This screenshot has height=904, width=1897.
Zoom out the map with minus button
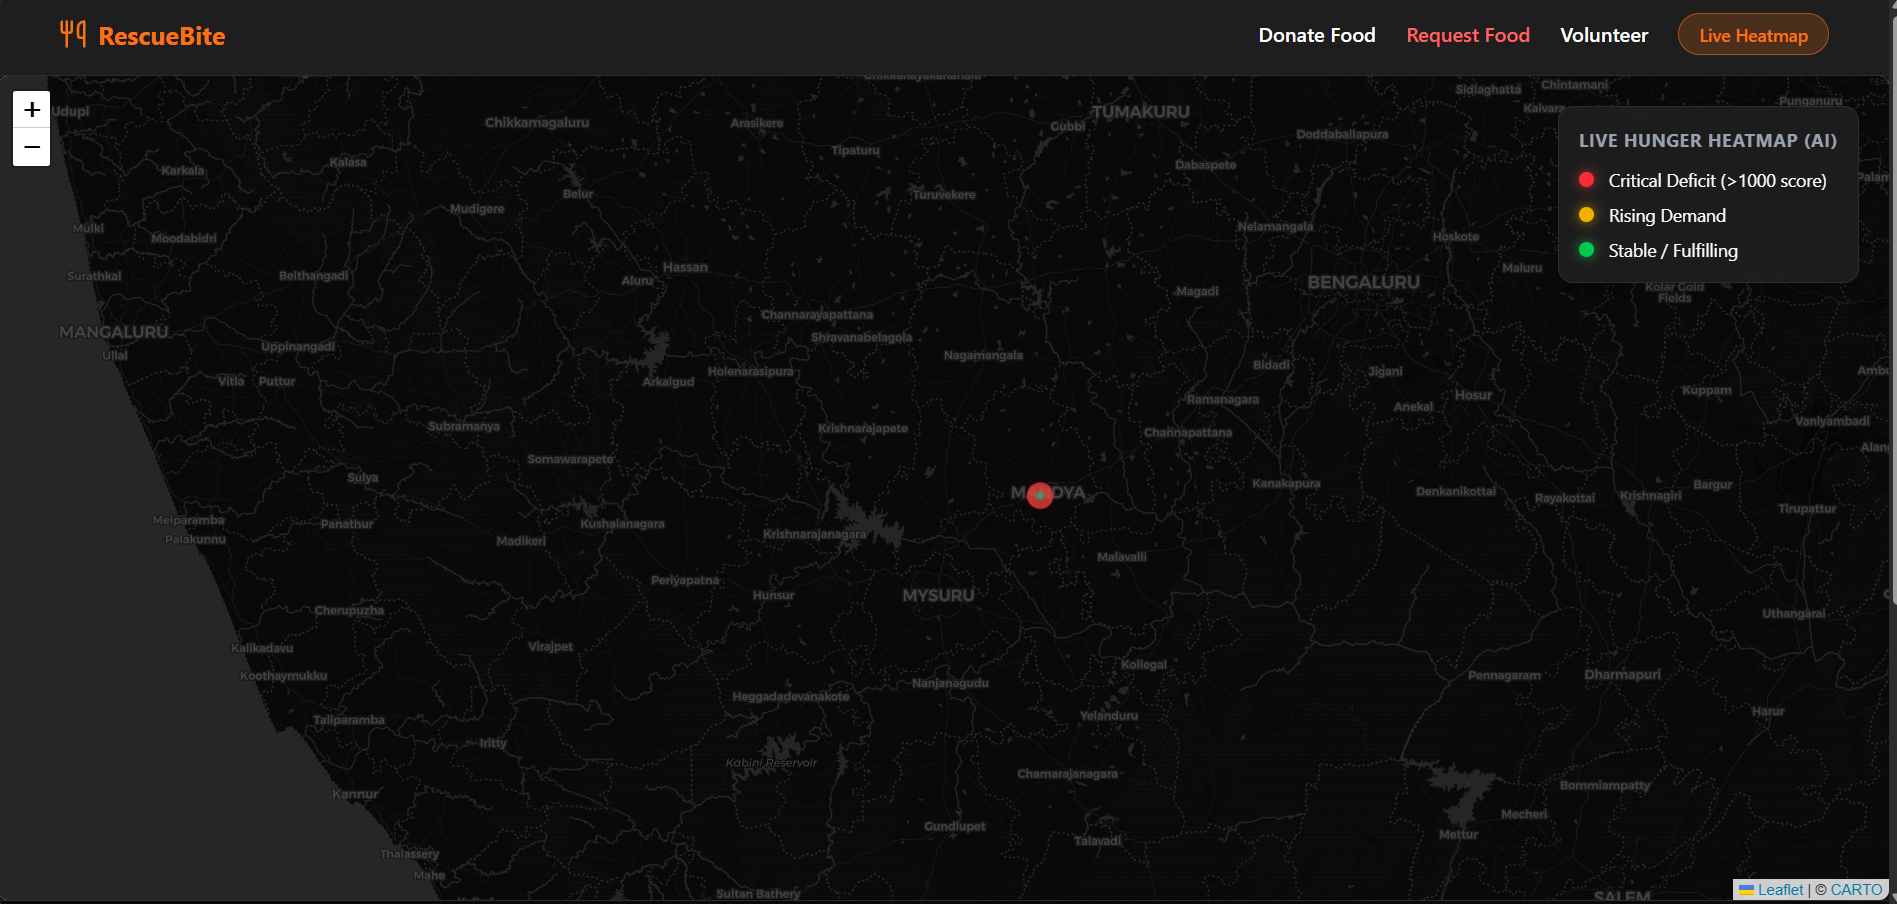click(32, 147)
